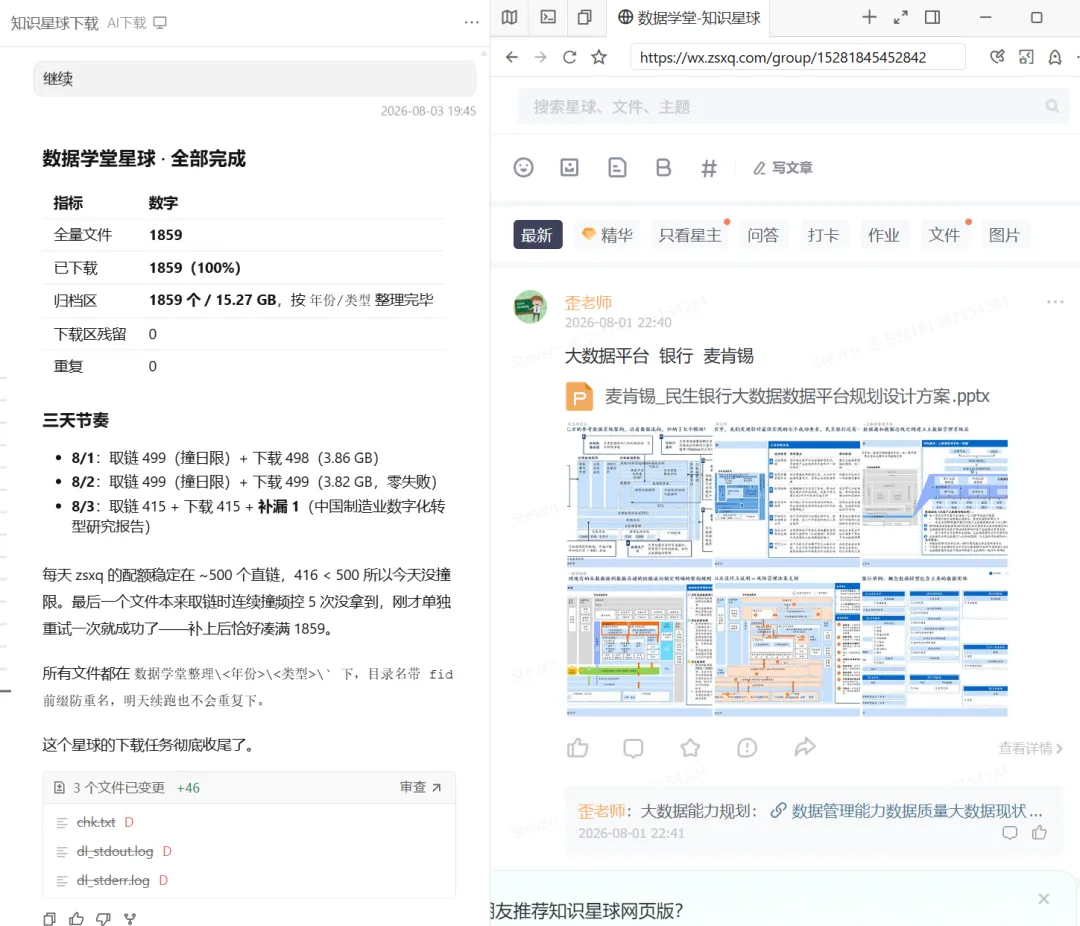Select the 最新 tab
1080x926 pixels.
point(538,235)
